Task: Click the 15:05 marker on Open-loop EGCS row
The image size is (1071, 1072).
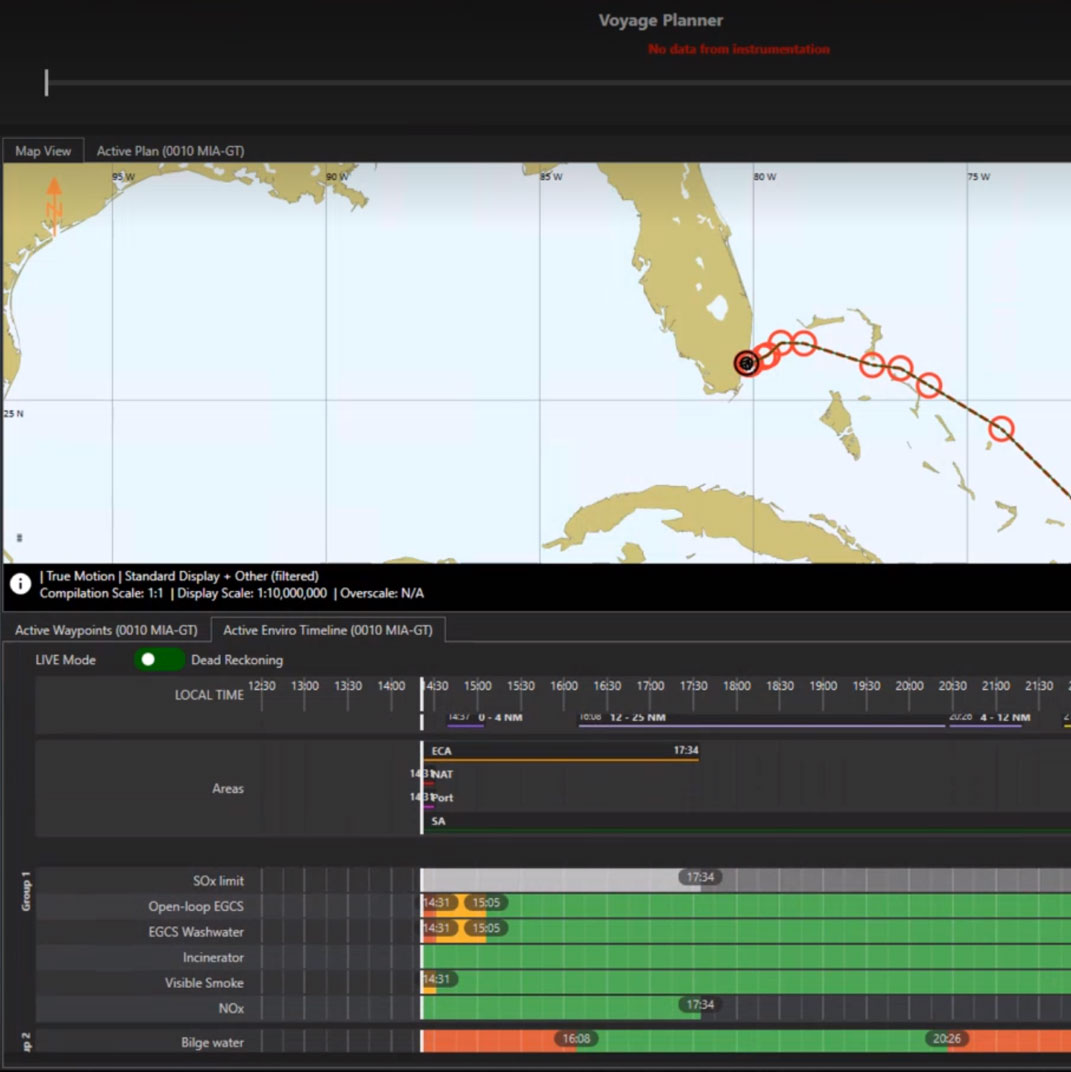Action: [486, 903]
